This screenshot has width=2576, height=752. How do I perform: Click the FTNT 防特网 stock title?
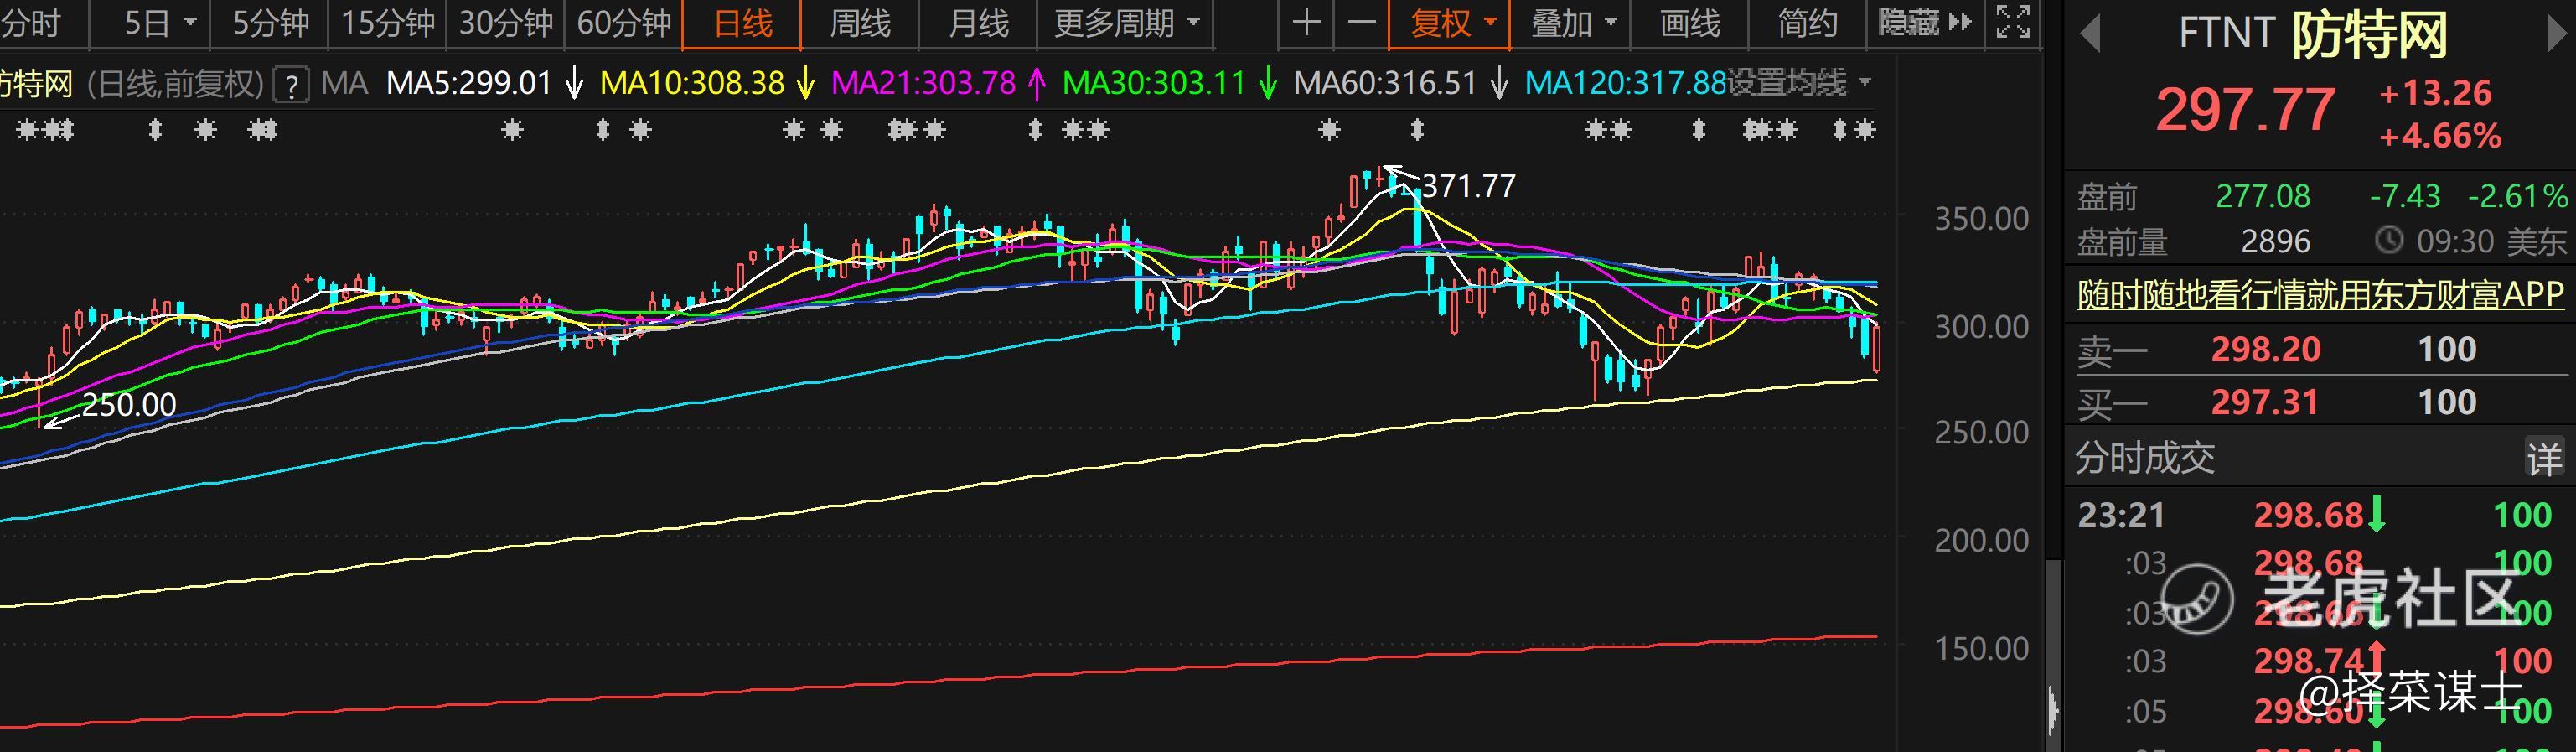[x=2312, y=35]
